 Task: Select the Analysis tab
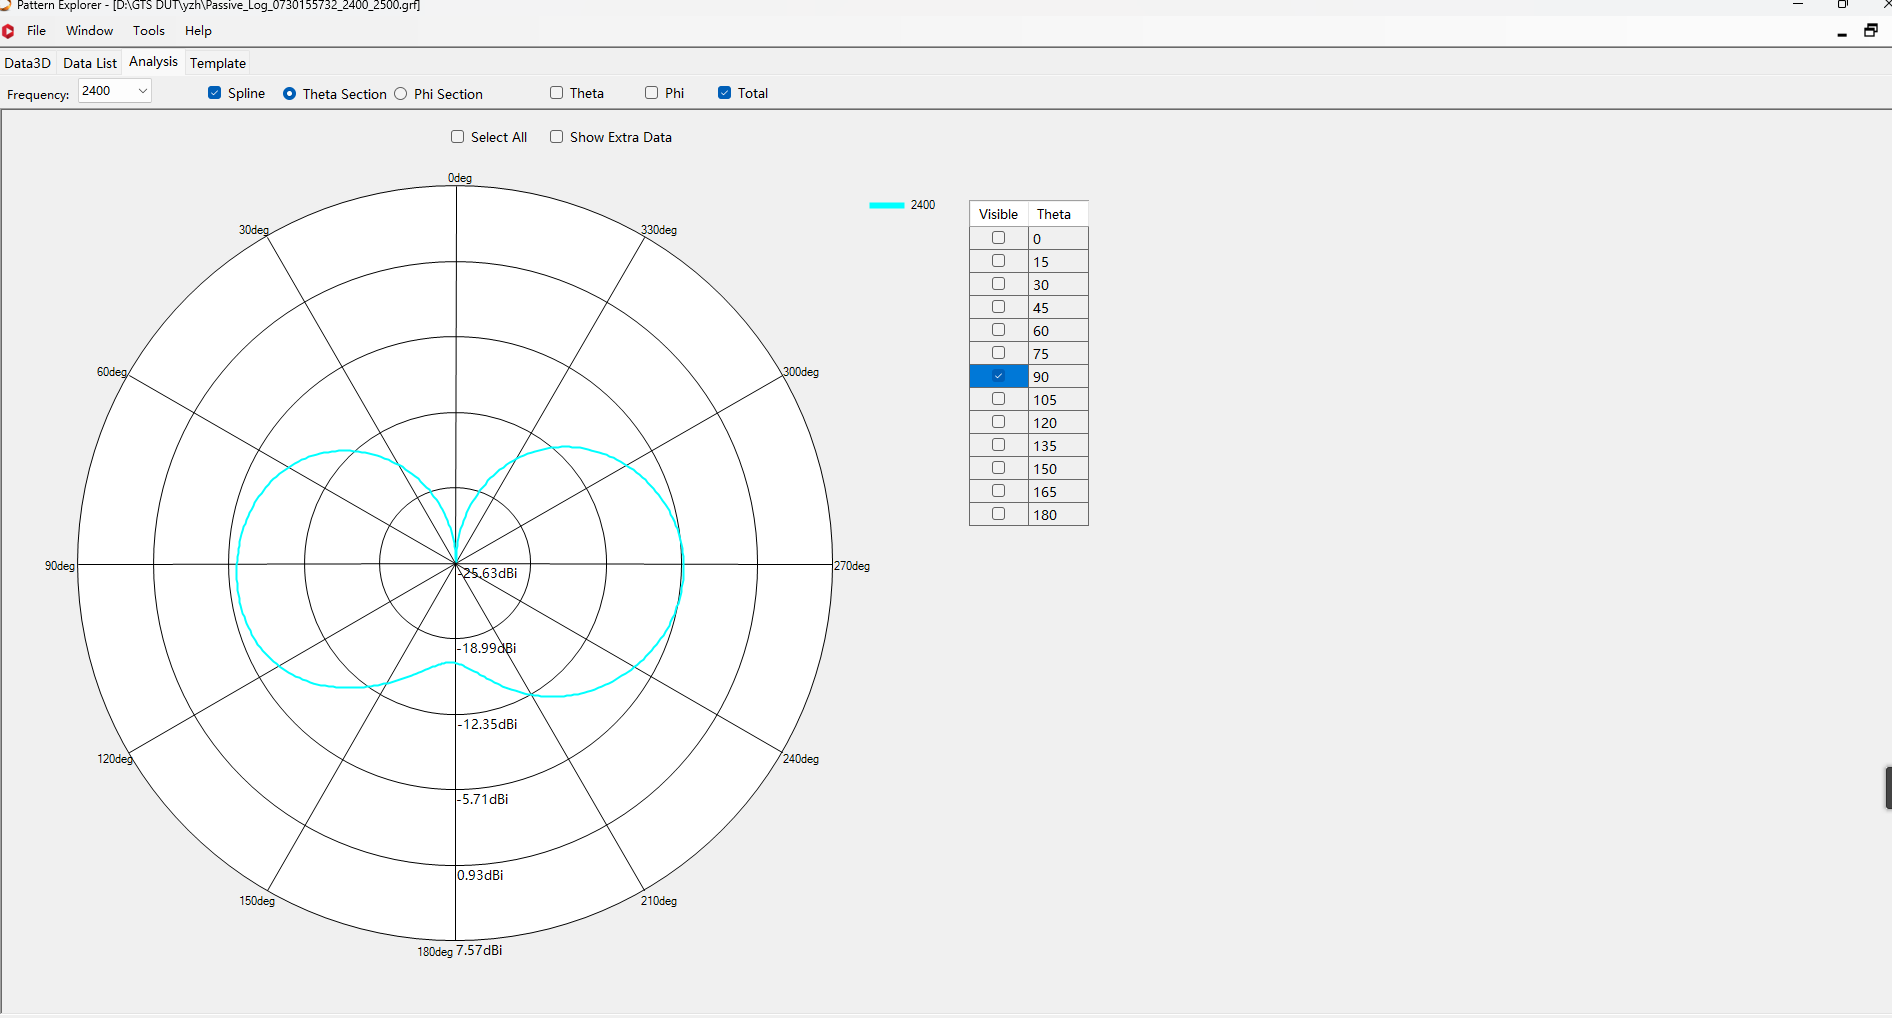pos(153,62)
